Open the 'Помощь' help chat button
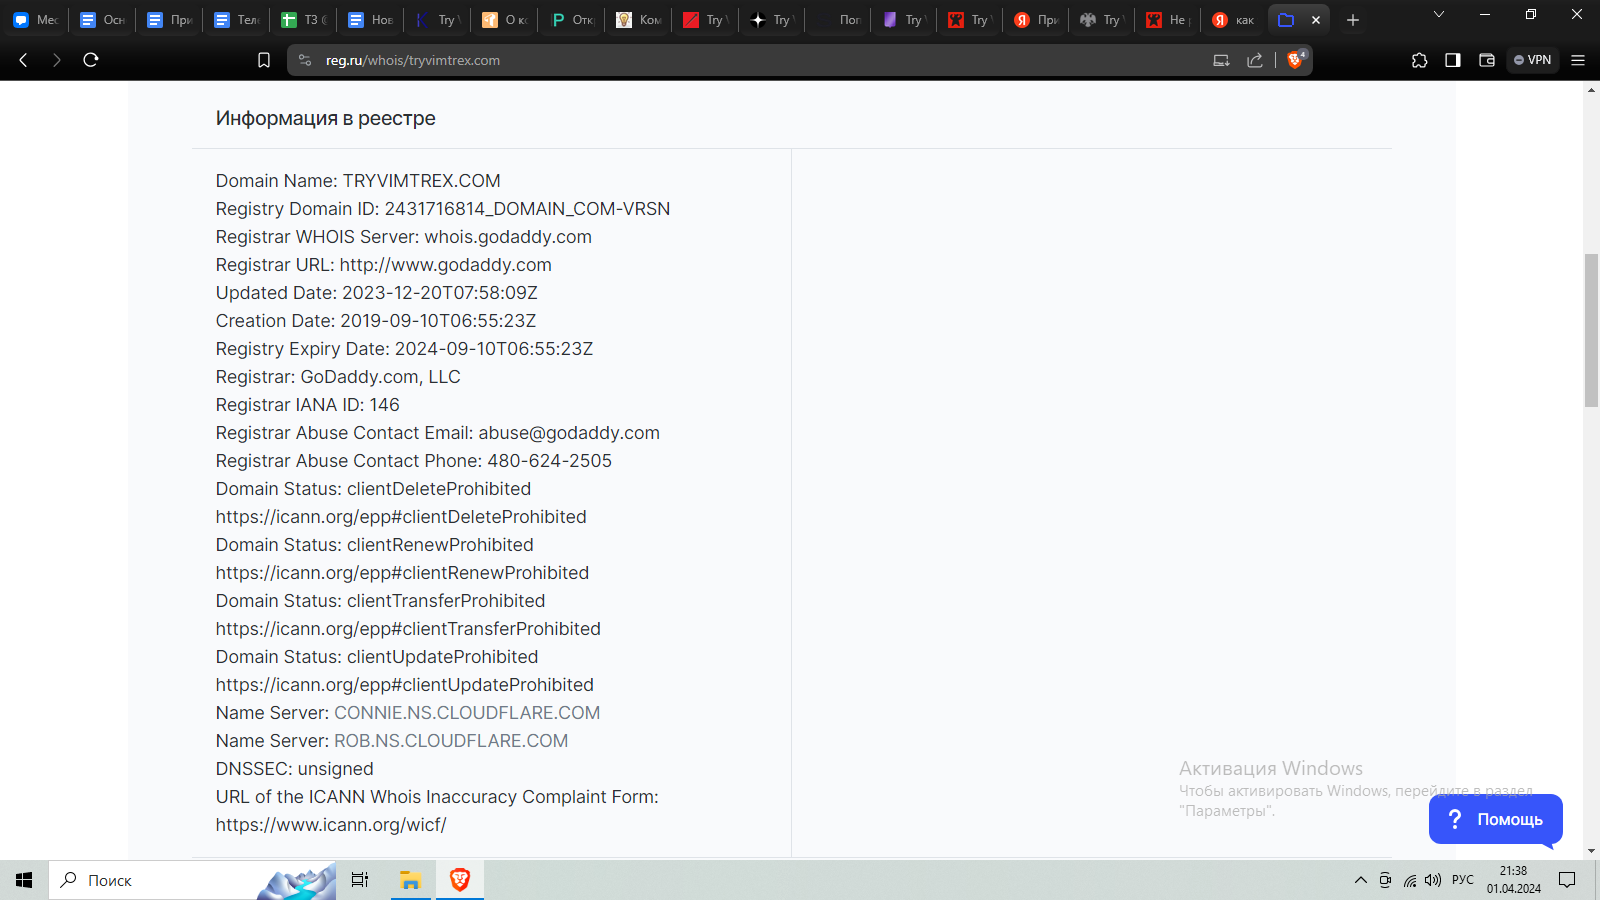 click(1496, 819)
